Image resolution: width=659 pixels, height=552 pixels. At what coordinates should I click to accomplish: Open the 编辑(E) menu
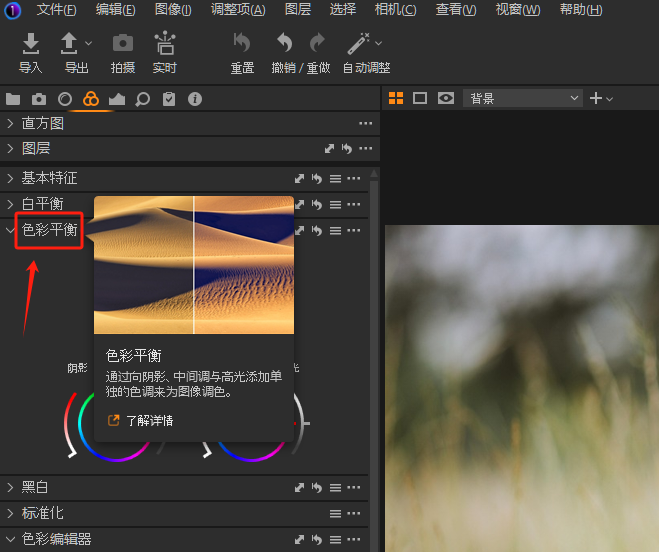click(x=116, y=9)
